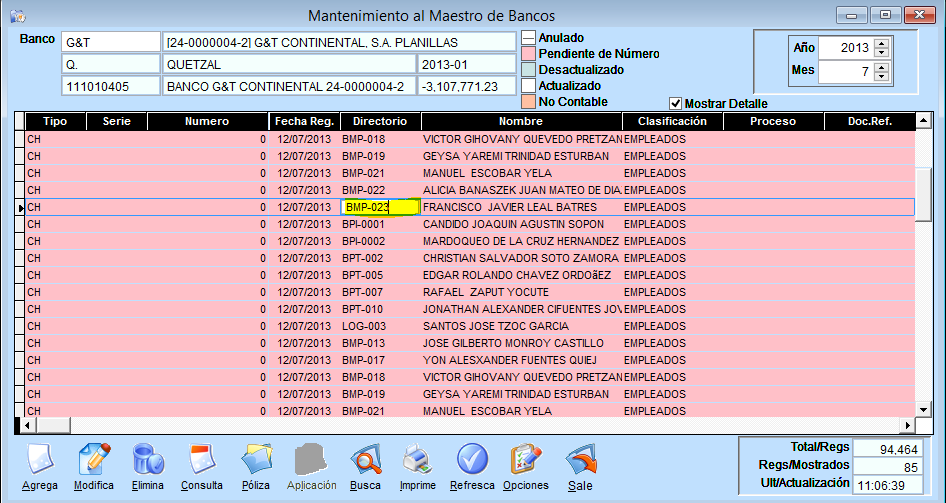Viewport: 946px width, 503px height.
Task: Click the vertical scrollbar down arrow
Action: click(924, 410)
